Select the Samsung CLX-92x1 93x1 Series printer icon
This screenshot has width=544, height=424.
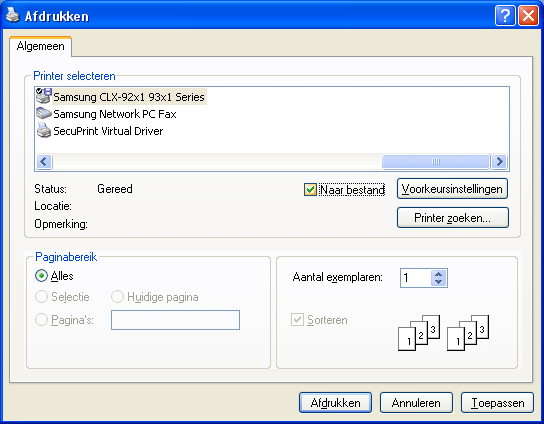point(44,96)
